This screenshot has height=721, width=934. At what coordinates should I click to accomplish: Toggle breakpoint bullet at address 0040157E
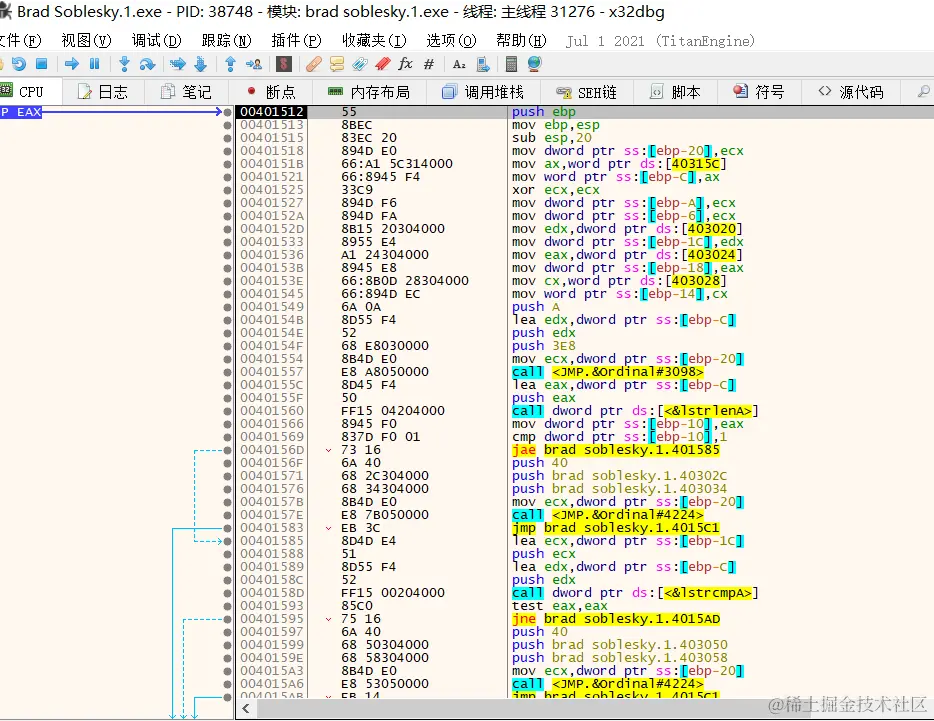pyautogui.click(x=227, y=515)
